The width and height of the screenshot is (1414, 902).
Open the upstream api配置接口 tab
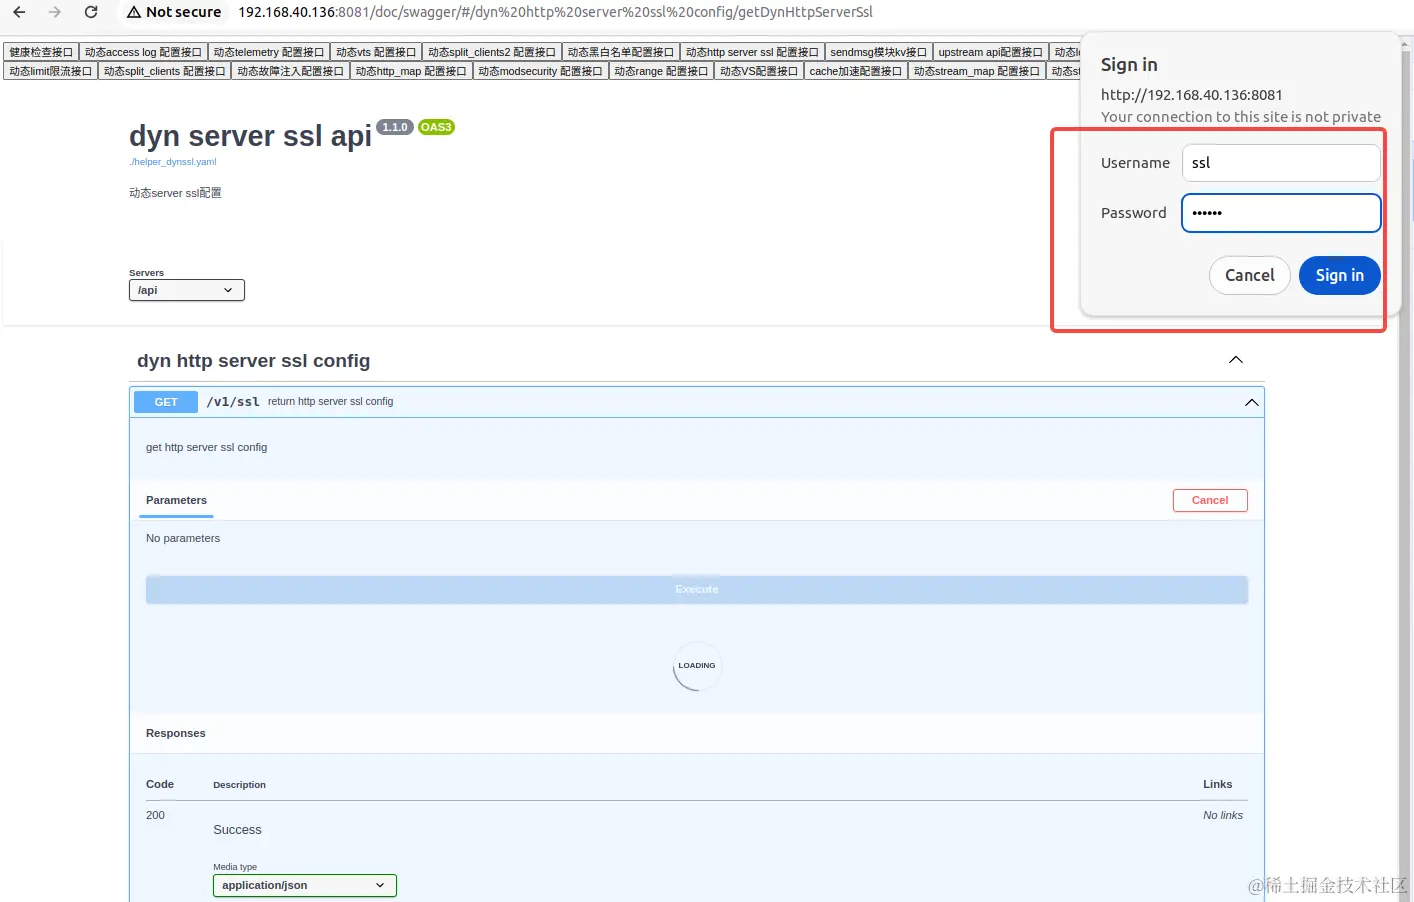(x=990, y=52)
